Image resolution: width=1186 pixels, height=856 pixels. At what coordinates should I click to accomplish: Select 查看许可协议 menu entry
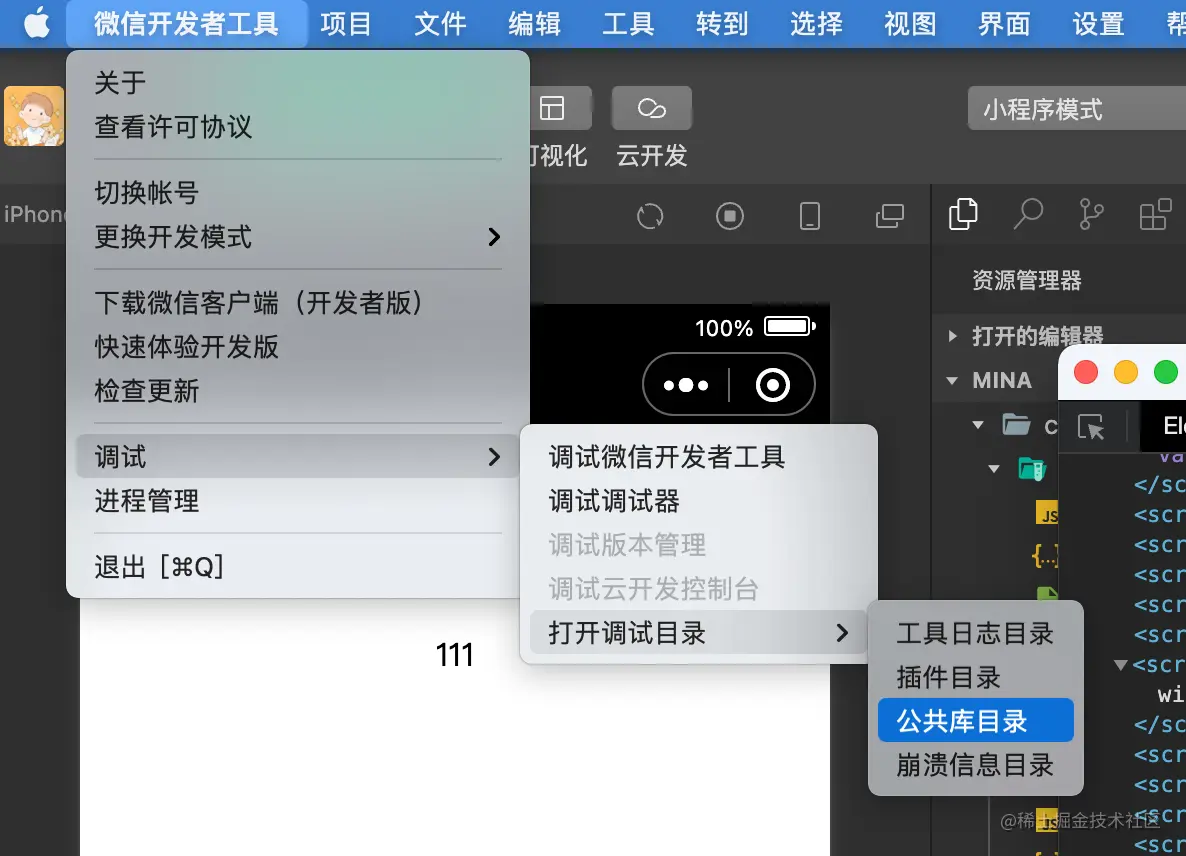pyautogui.click(x=298, y=126)
